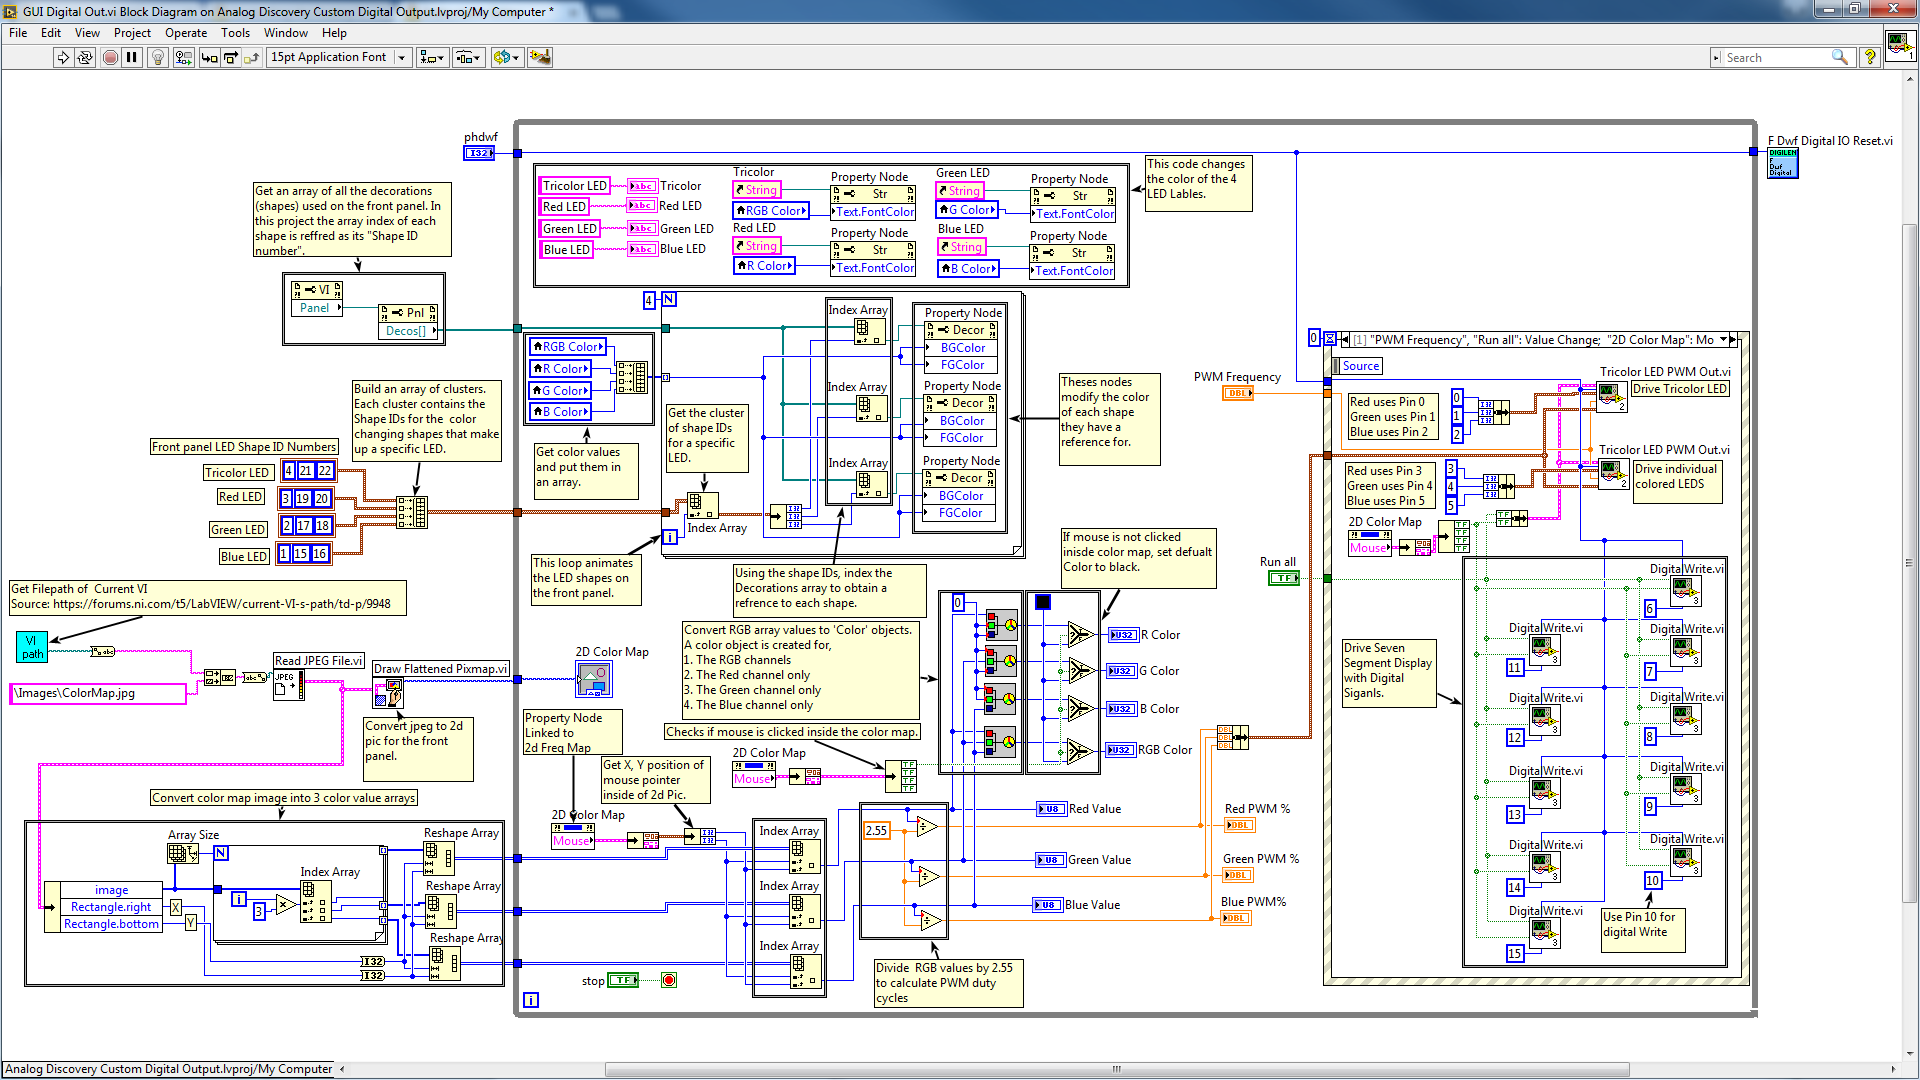Click the Images\ColorMap.jpg path constant
The width and height of the screenshot is (1920, 1080).
[98, 693]
